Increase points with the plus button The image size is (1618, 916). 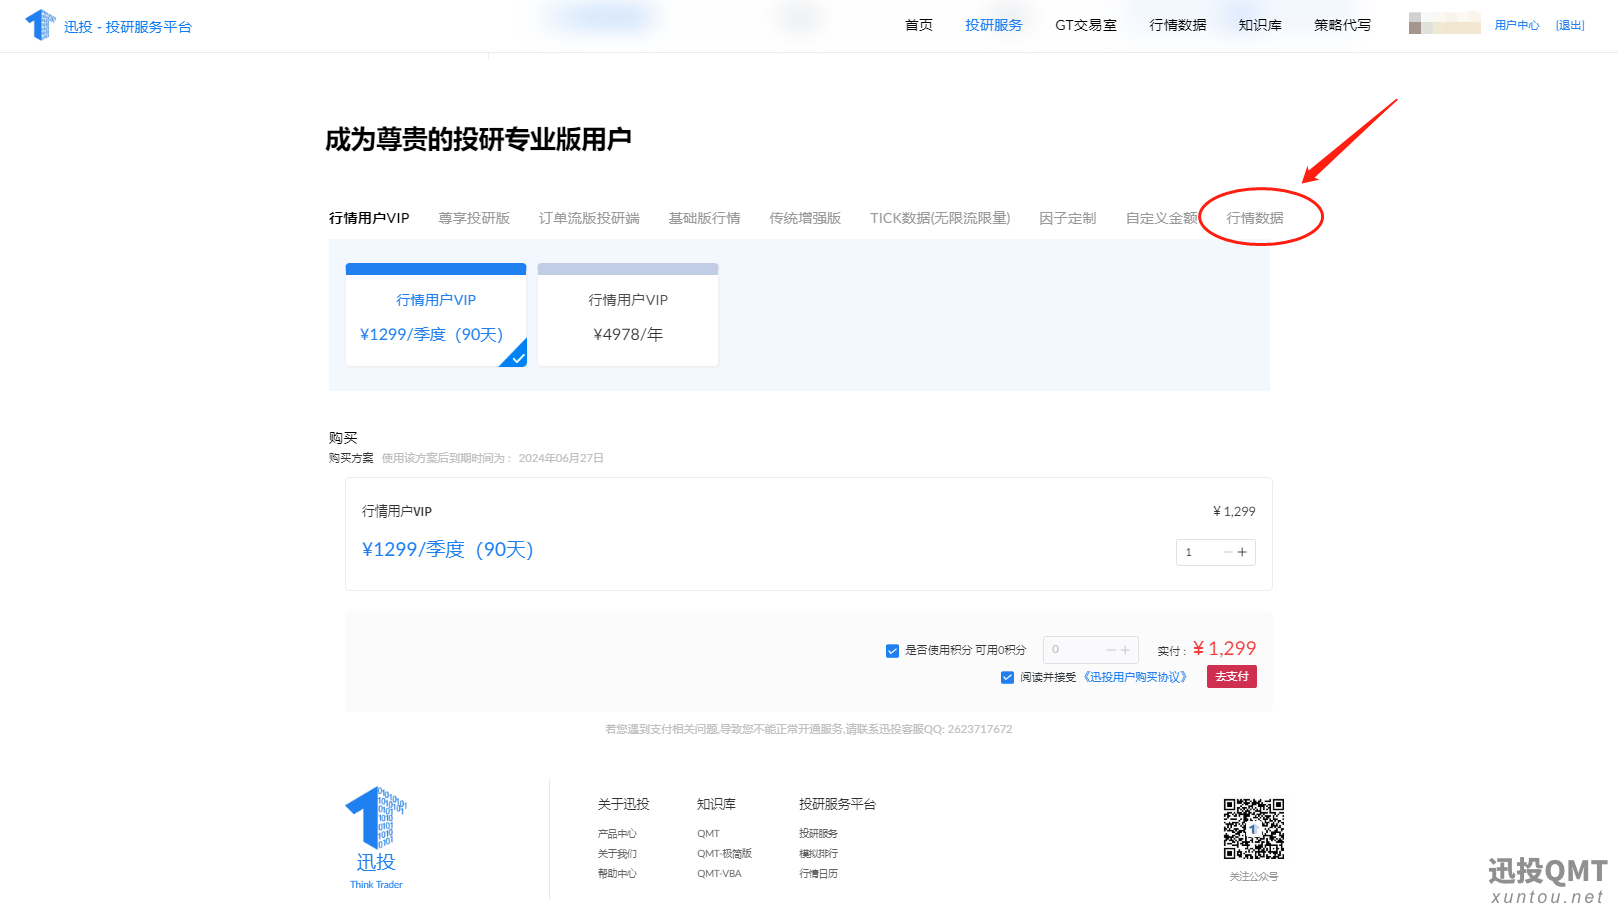pyautogui.click(x=1125, y=650)
